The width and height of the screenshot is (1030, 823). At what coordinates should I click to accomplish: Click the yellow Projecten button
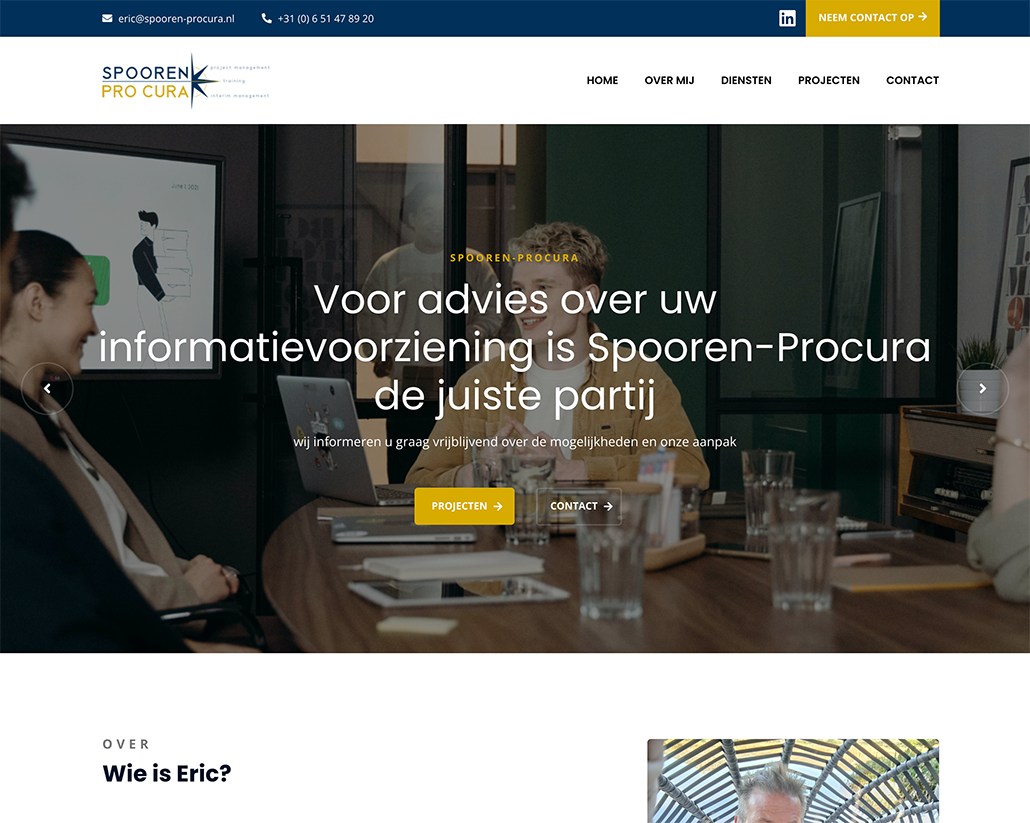pyautogui.click(x=464, y=506)
